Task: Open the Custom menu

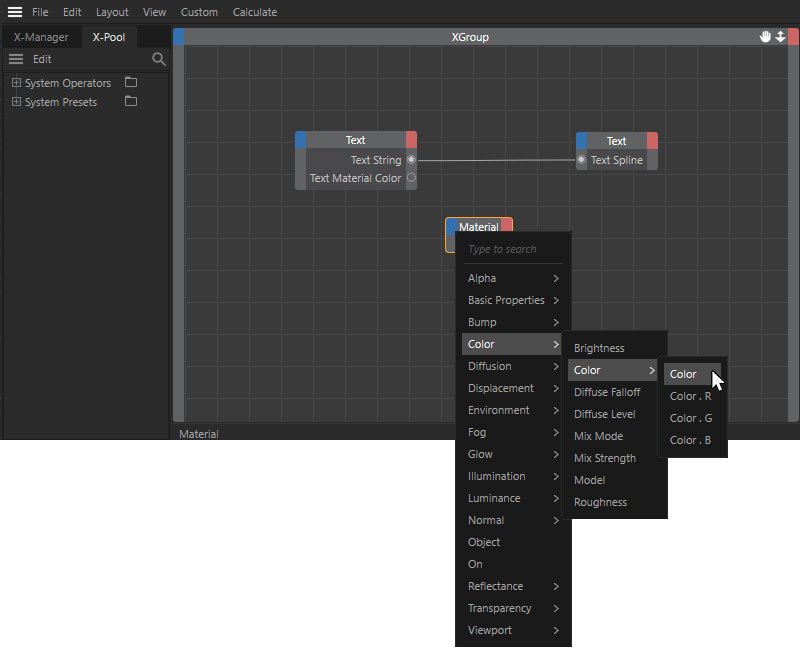Action: click(199, 11)
